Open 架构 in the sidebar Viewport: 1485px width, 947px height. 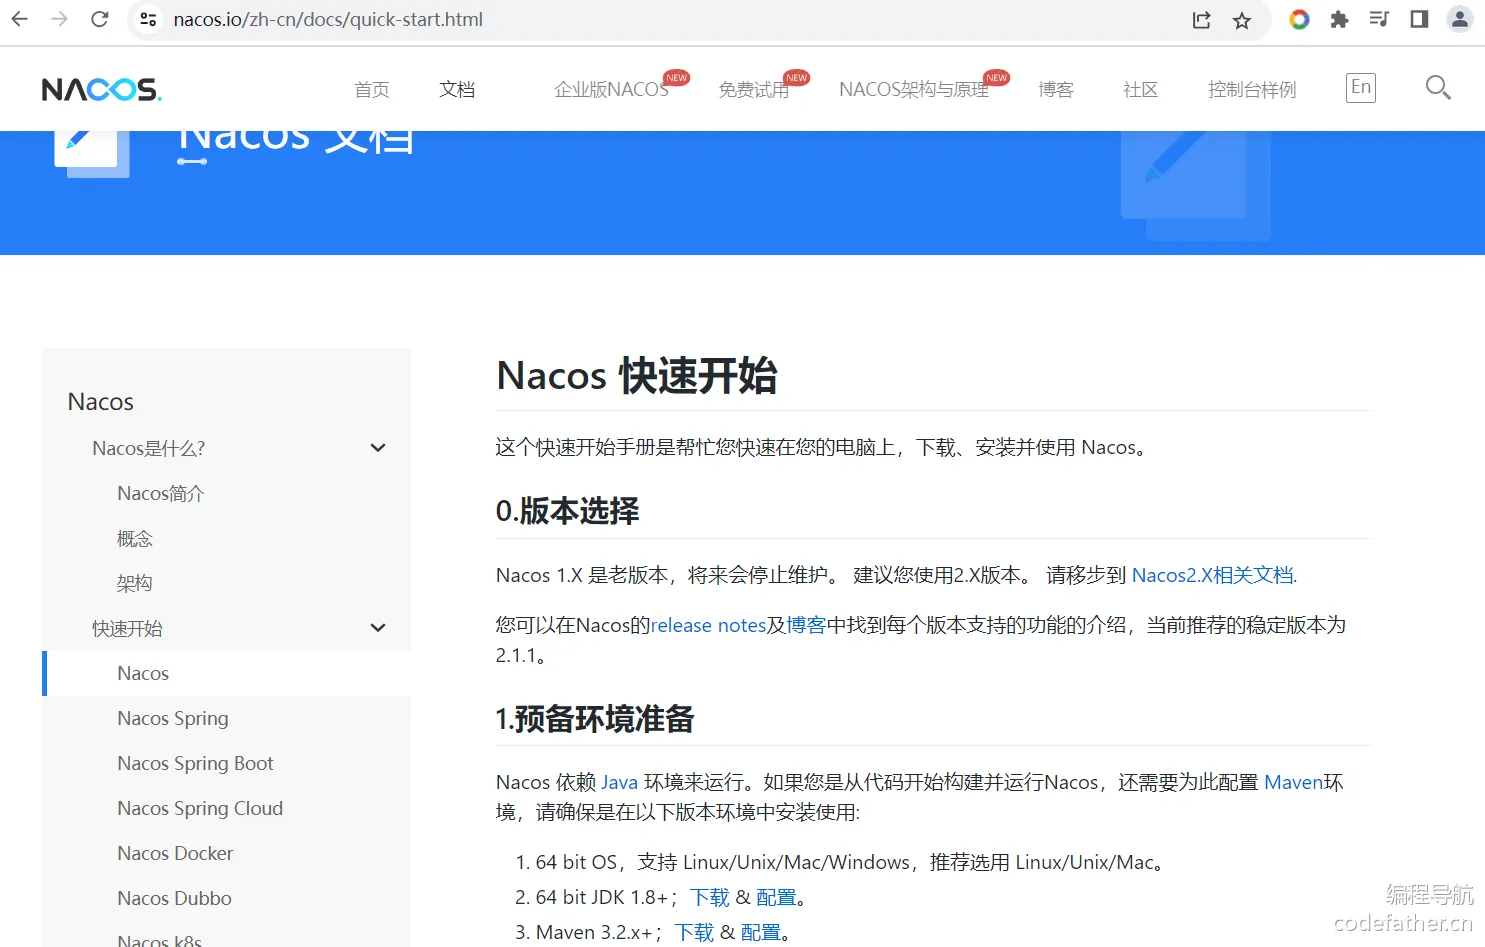pyautogui.click(x=135, y=583)
